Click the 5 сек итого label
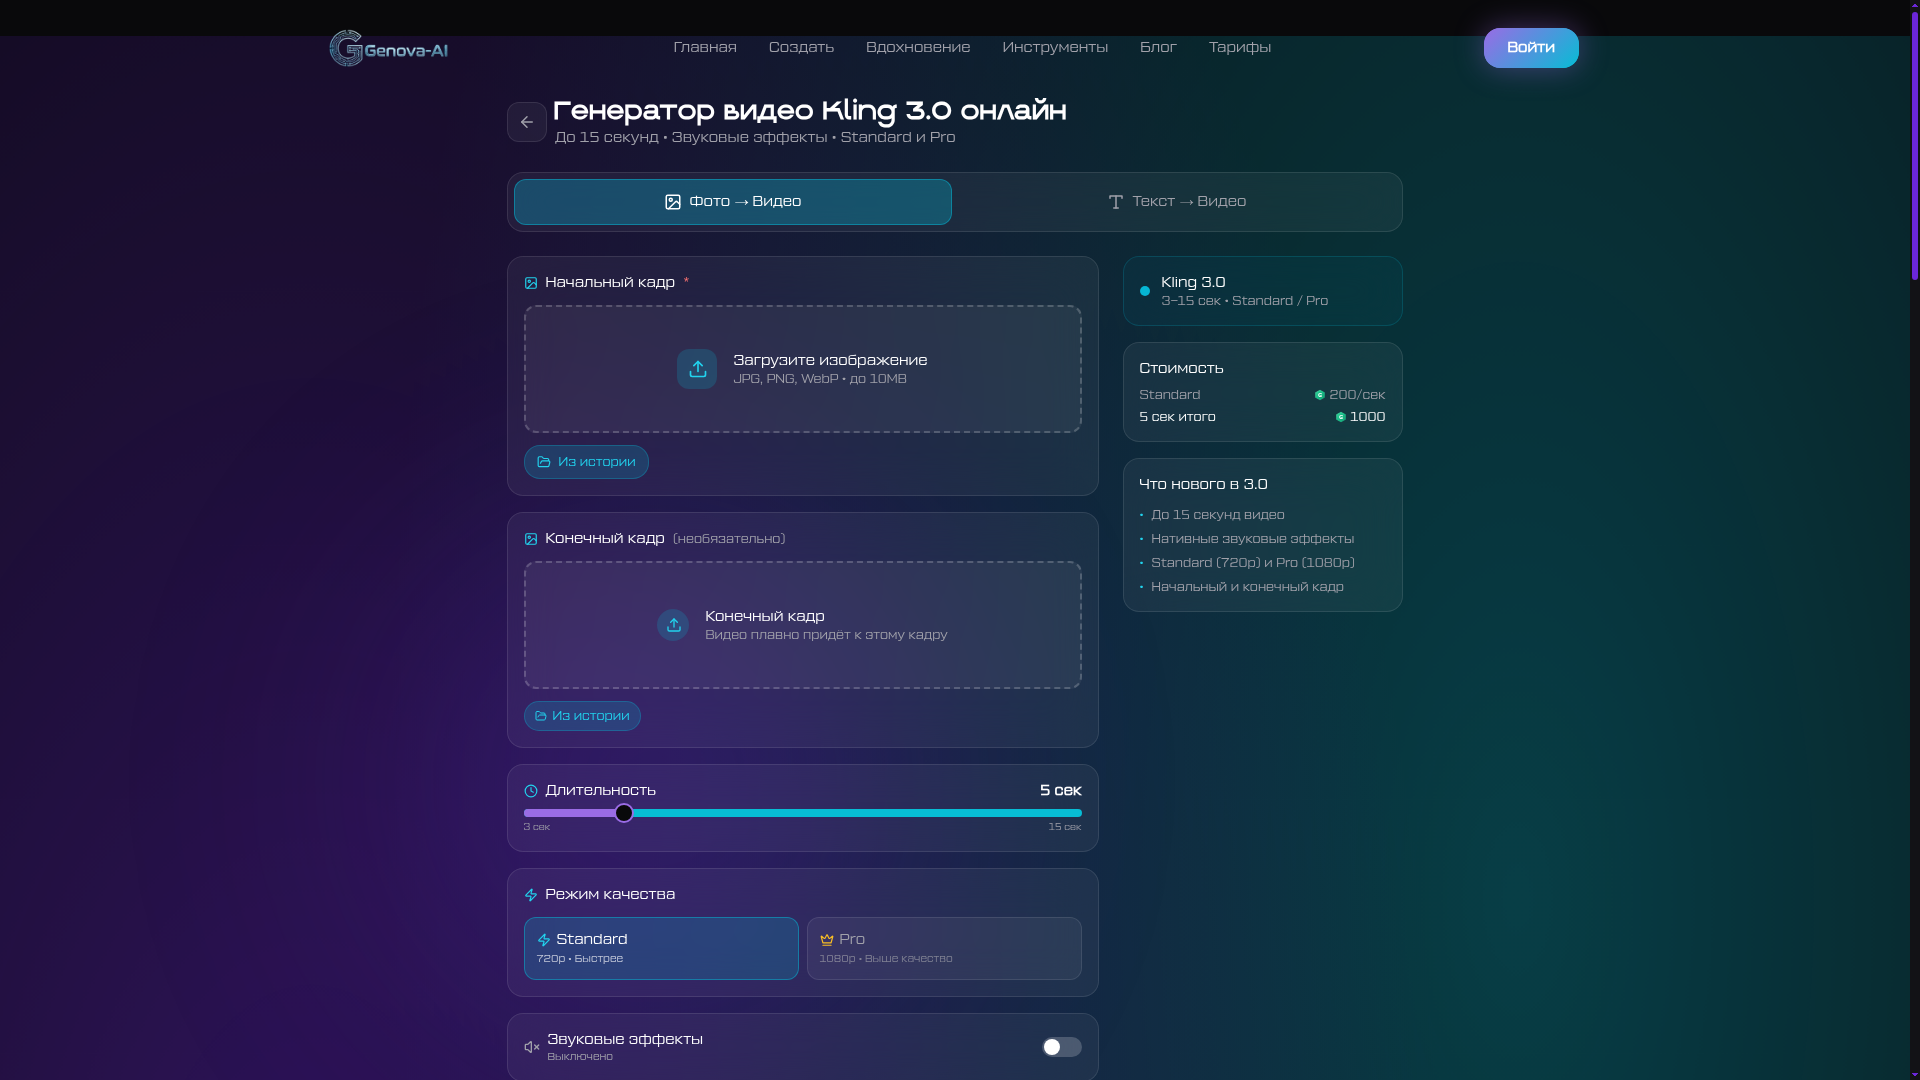The width and height of the screenshot is (1920, 1080). pyautogui.click(x=1177, y=417)
